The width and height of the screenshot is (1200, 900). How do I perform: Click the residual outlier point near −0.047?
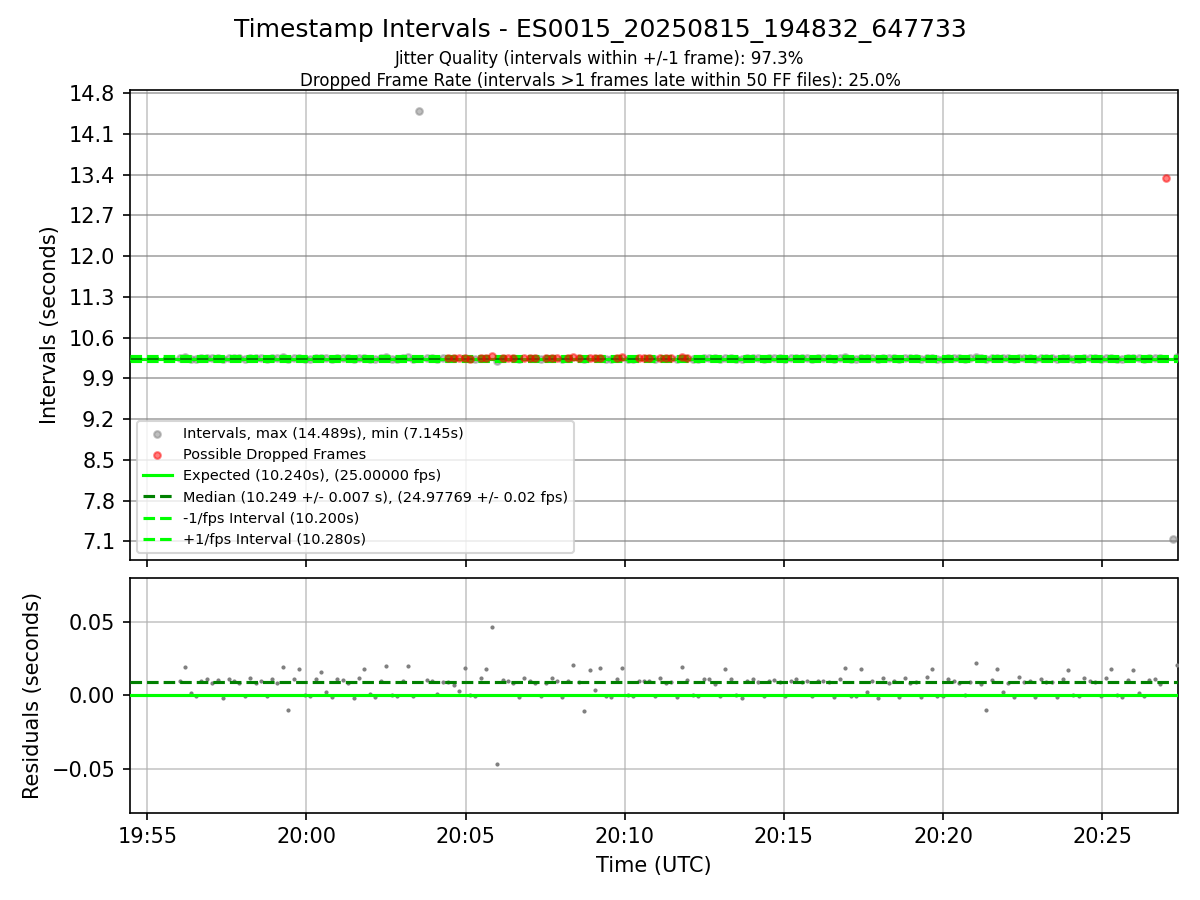coord(497,764)
